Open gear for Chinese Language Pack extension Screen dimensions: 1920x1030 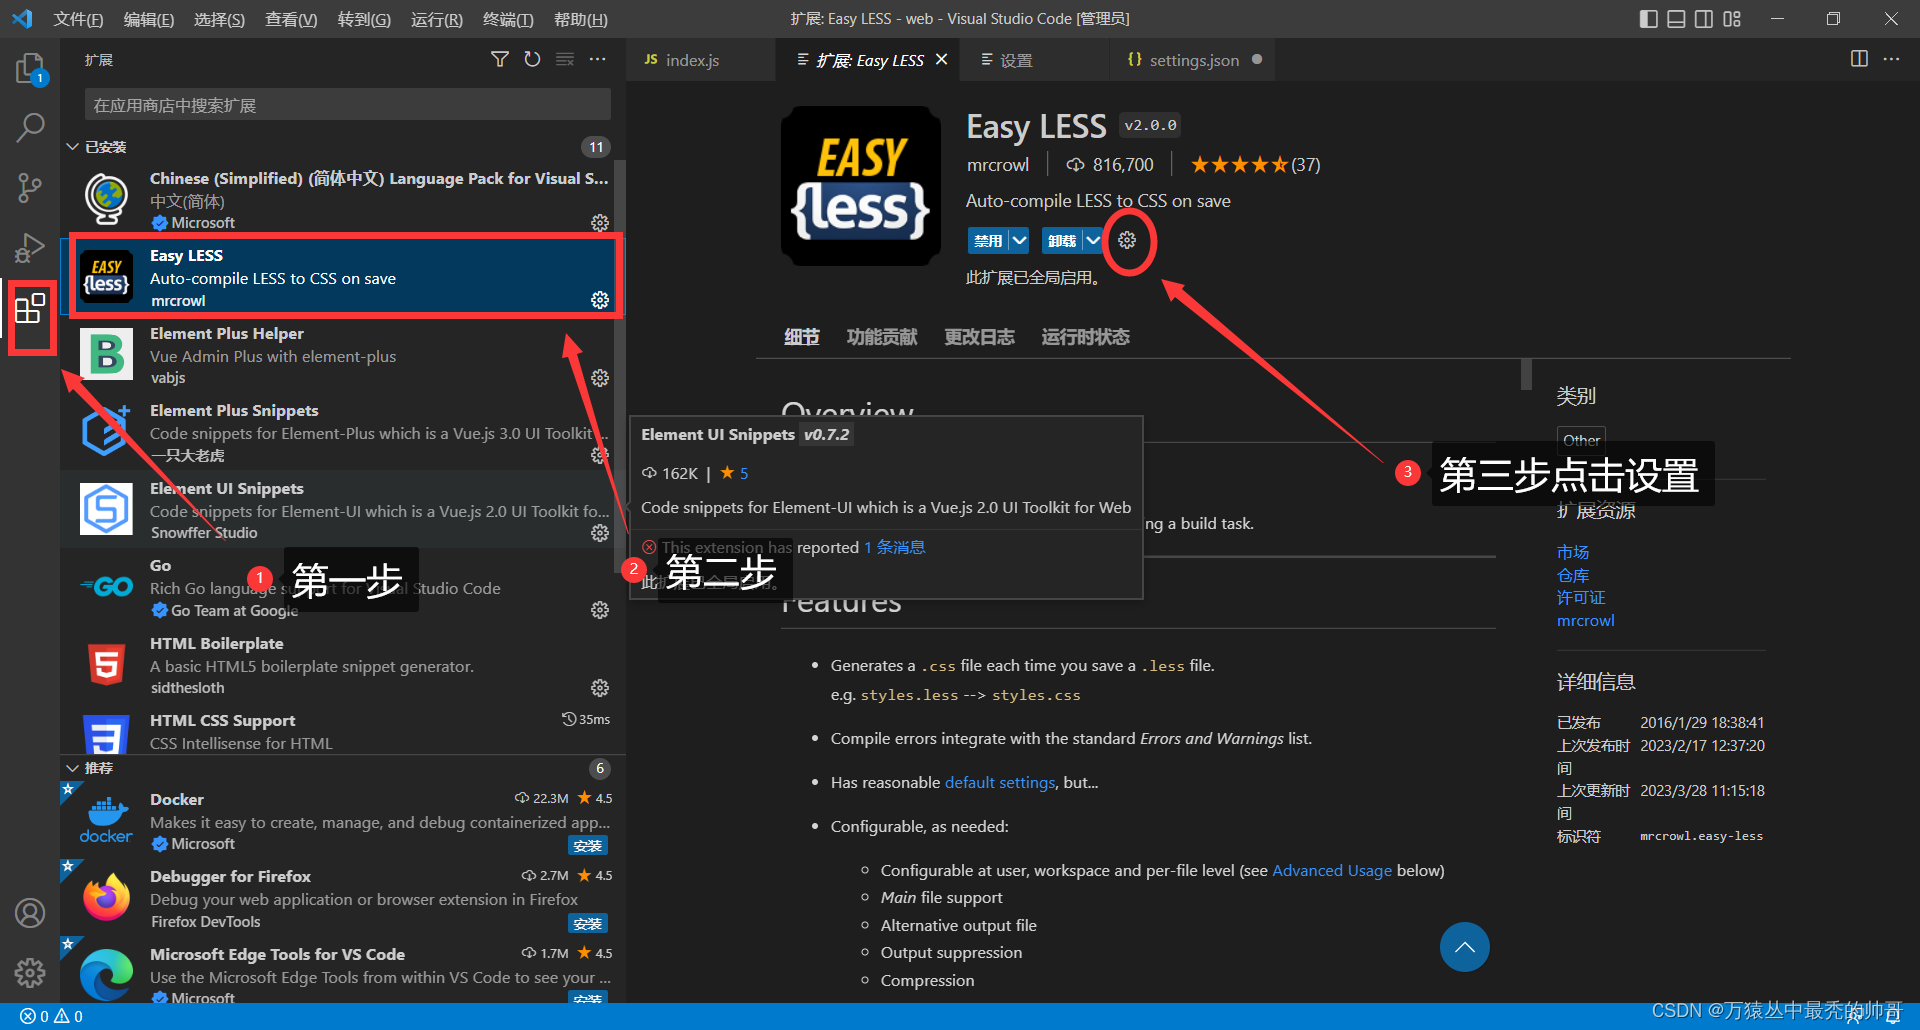(600, 222)
